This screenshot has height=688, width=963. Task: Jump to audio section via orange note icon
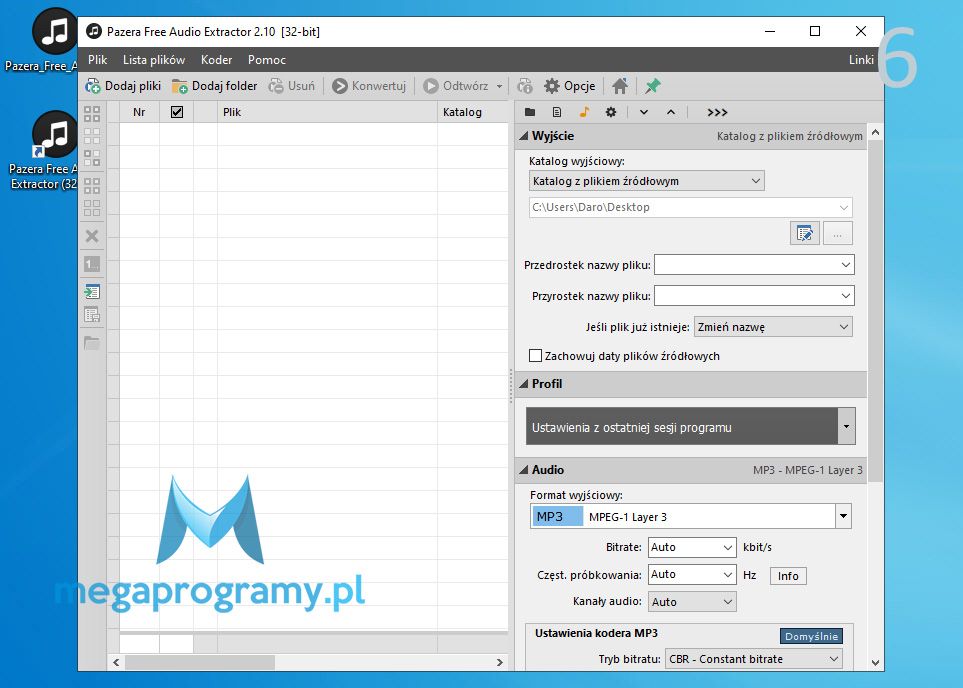point(584,112)
